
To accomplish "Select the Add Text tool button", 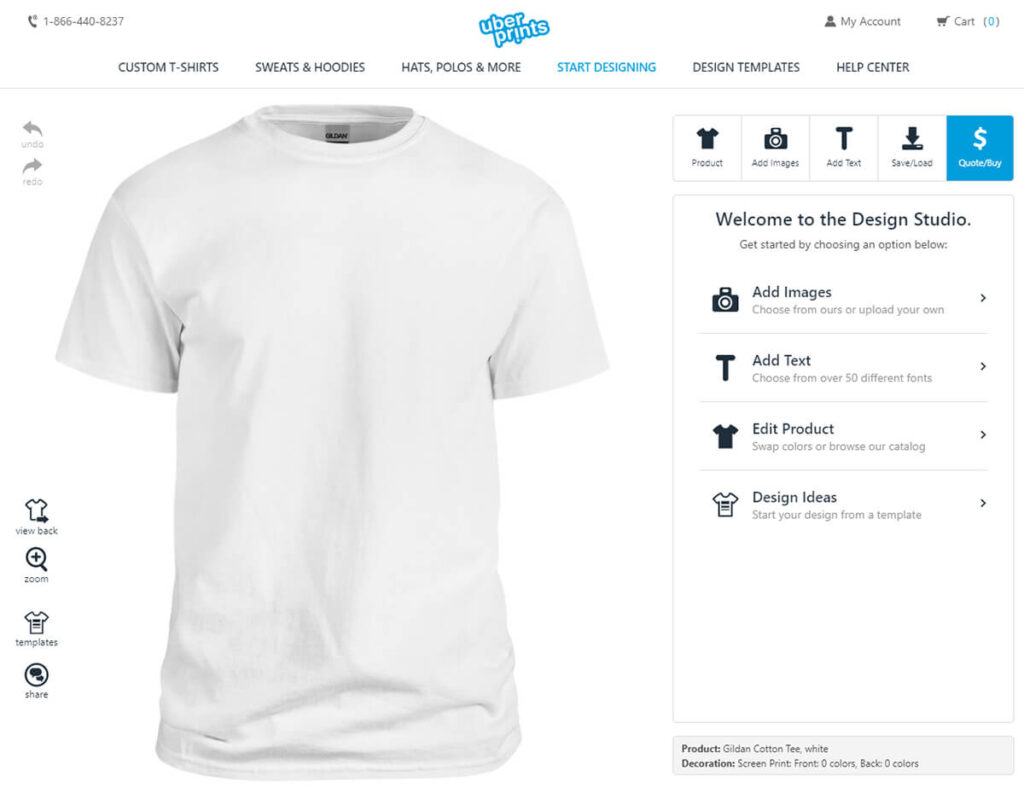I will pos(844,148).
